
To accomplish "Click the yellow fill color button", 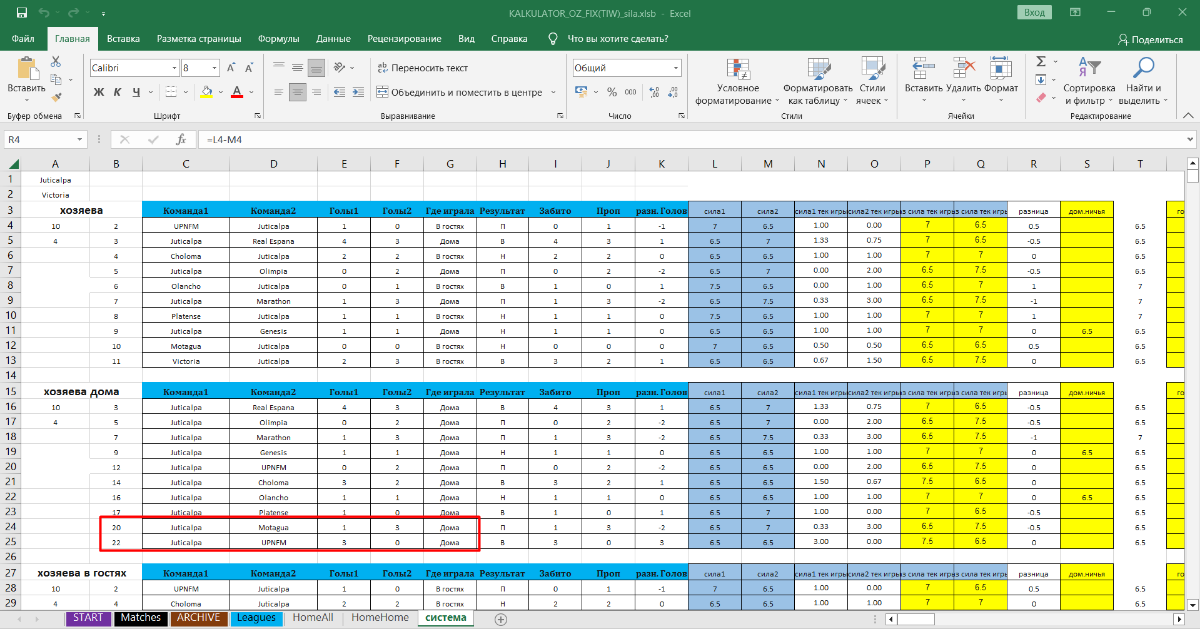I will (206, 92).
